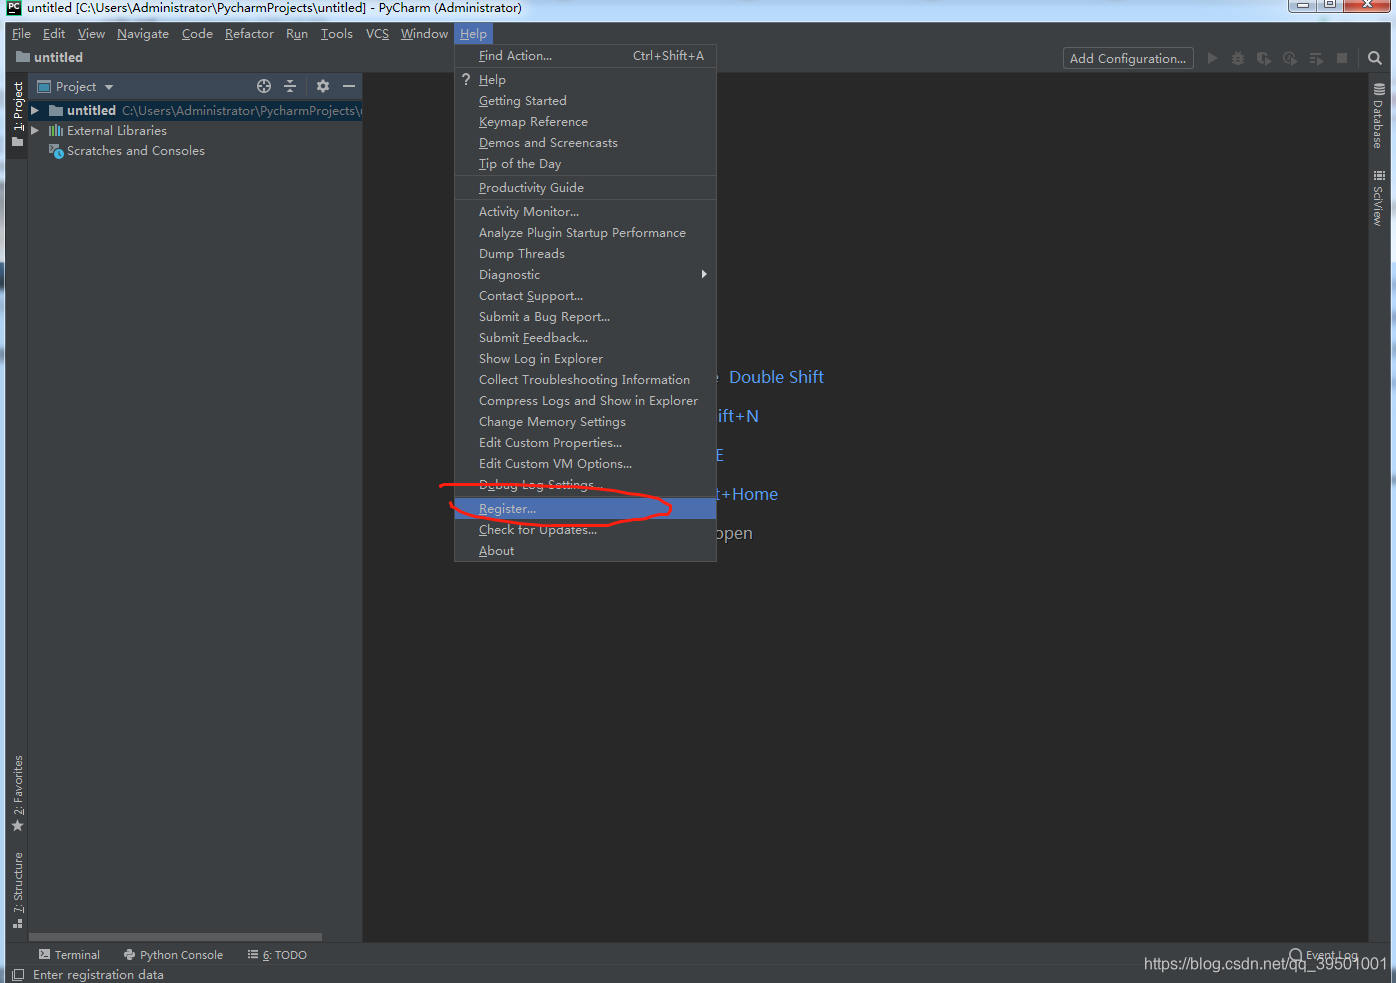Click the Locate/Scroll from Source target icon
1396x983 pixels.
click(x=264, y=86)
